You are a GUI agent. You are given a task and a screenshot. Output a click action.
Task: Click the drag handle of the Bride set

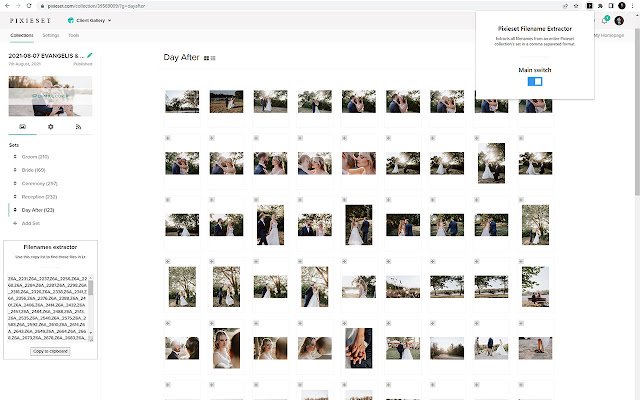(15, 170)
